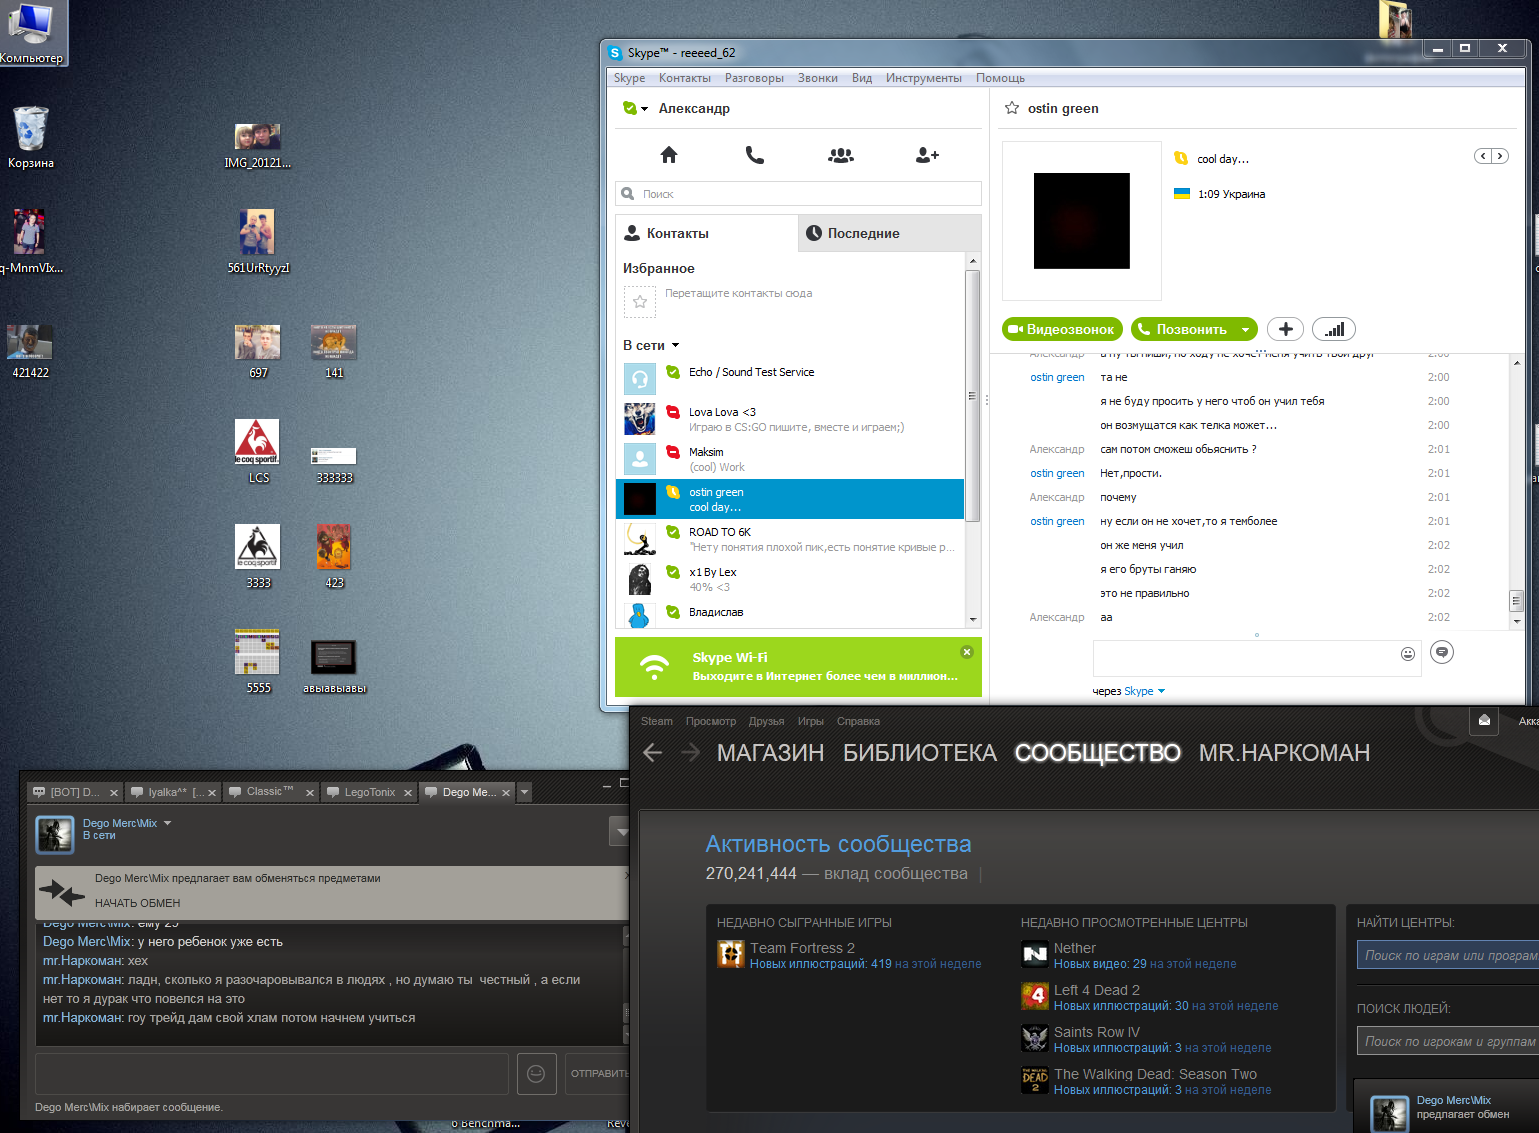Image resolution: width=1539 pixels, height=1133 pixels.
Task: Select Lova Lova <3 contact in Skype
Action: 790,419
